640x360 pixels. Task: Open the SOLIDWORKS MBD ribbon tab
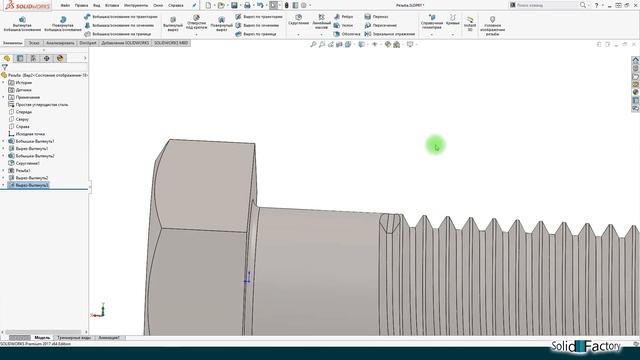pyautogui.click(x=171, y=43)
